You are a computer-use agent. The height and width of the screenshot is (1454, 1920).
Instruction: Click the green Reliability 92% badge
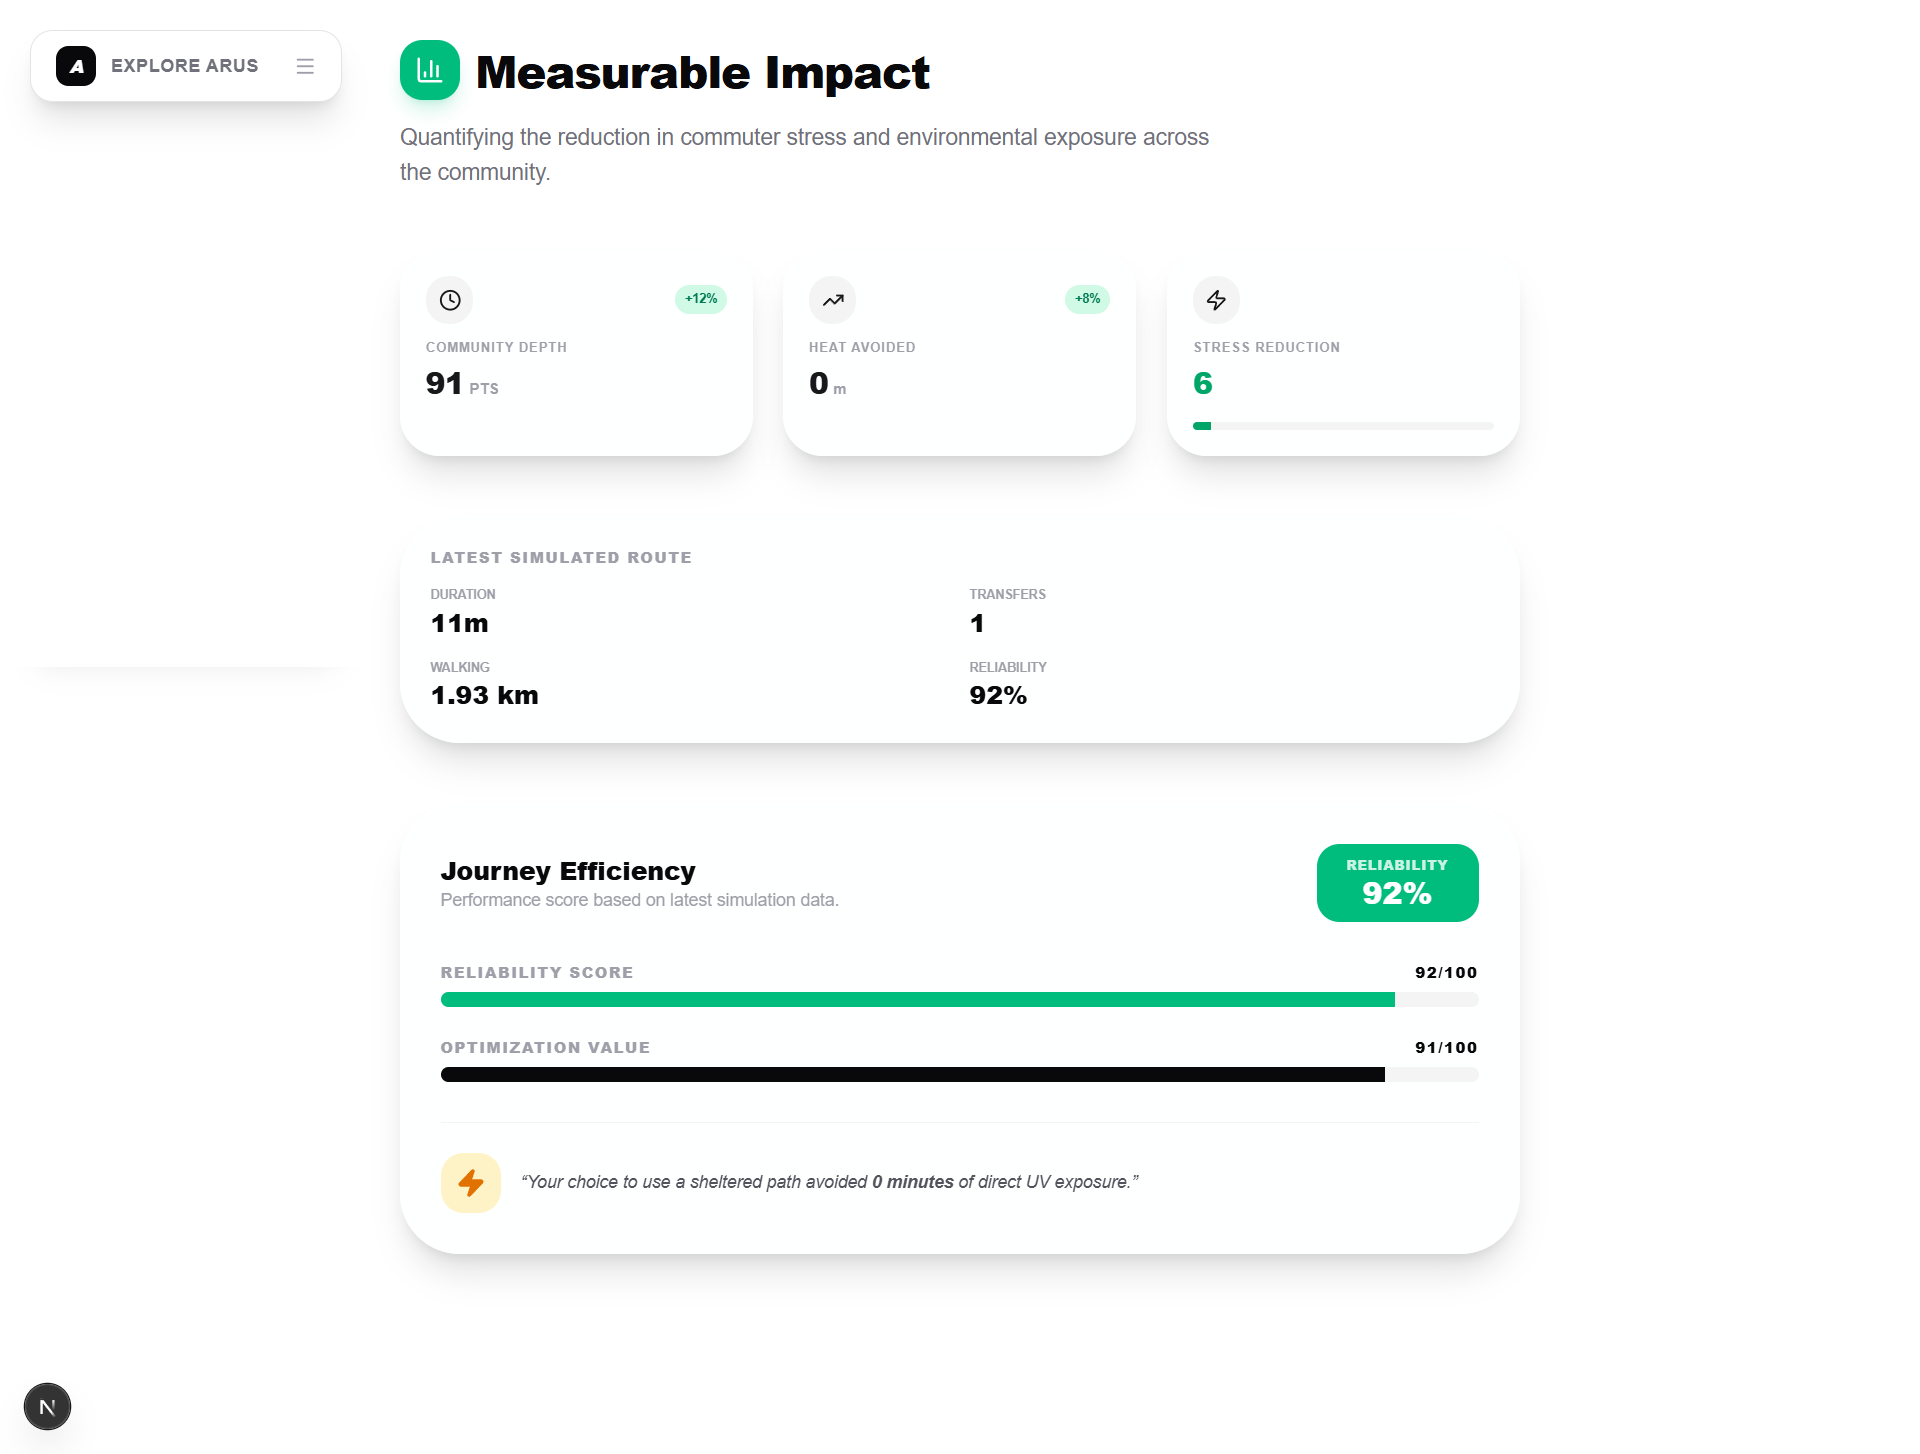[1397, 883]
